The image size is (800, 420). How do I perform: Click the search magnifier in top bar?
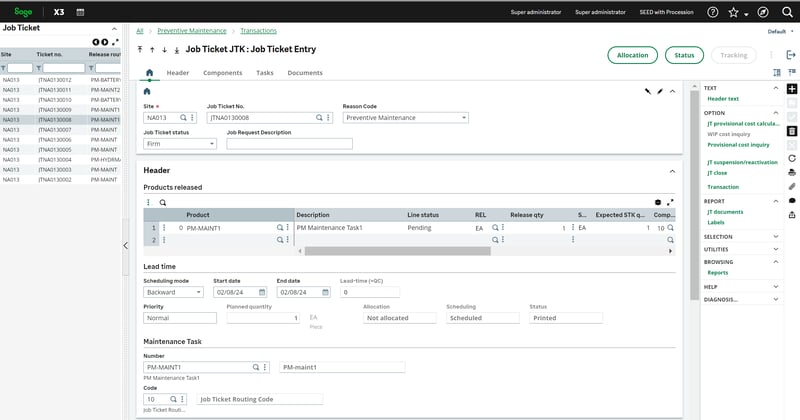coord(787,12)
